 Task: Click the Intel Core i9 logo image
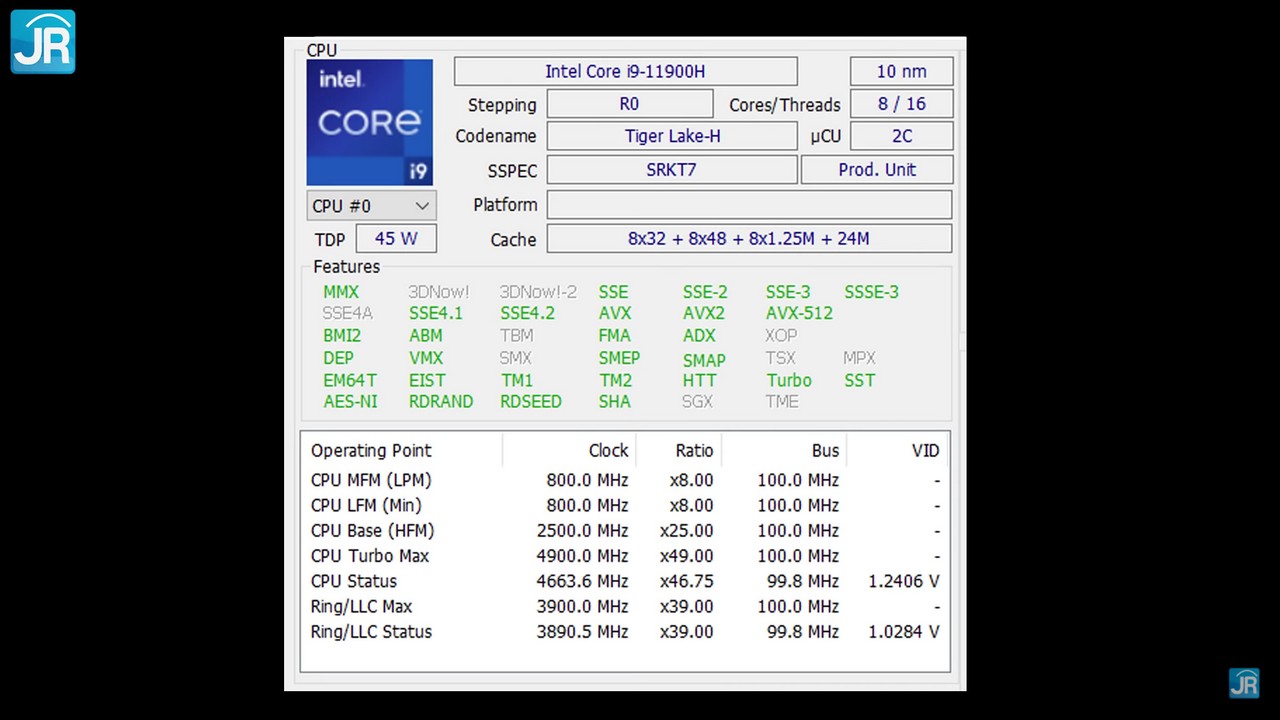pyautogui.click(x=370, y=122)
